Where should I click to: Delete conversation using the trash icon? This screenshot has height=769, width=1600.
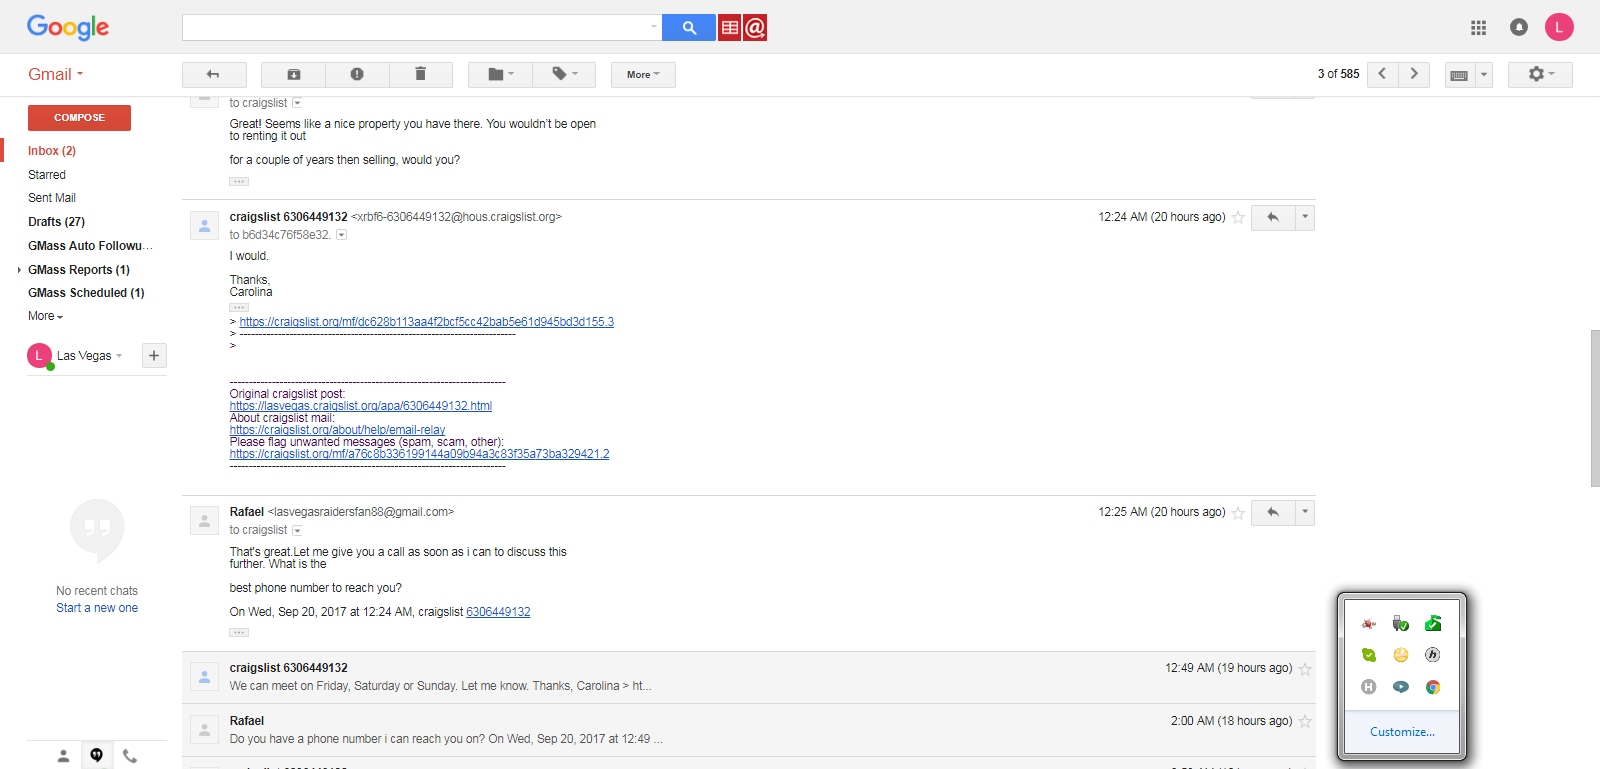(420, 75)
